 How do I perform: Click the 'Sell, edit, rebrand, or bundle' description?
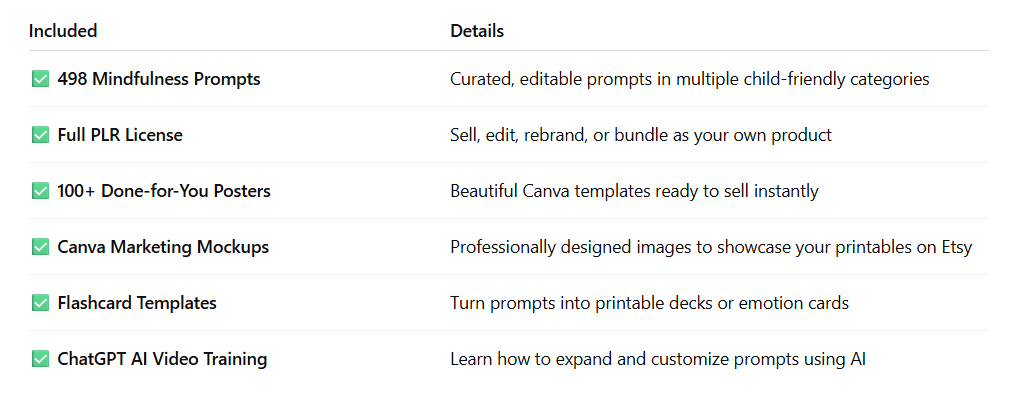[641, 135]
